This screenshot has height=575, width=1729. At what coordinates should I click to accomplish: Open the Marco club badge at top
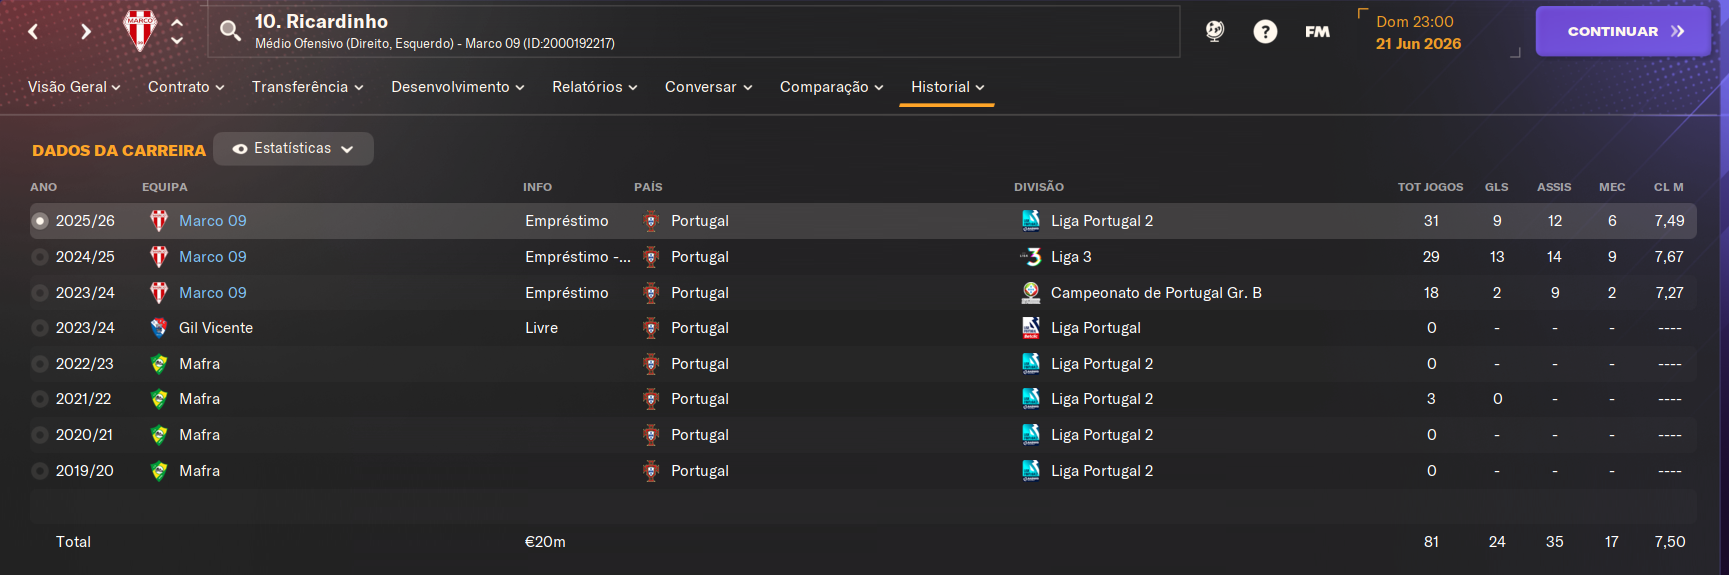[140, 31]
